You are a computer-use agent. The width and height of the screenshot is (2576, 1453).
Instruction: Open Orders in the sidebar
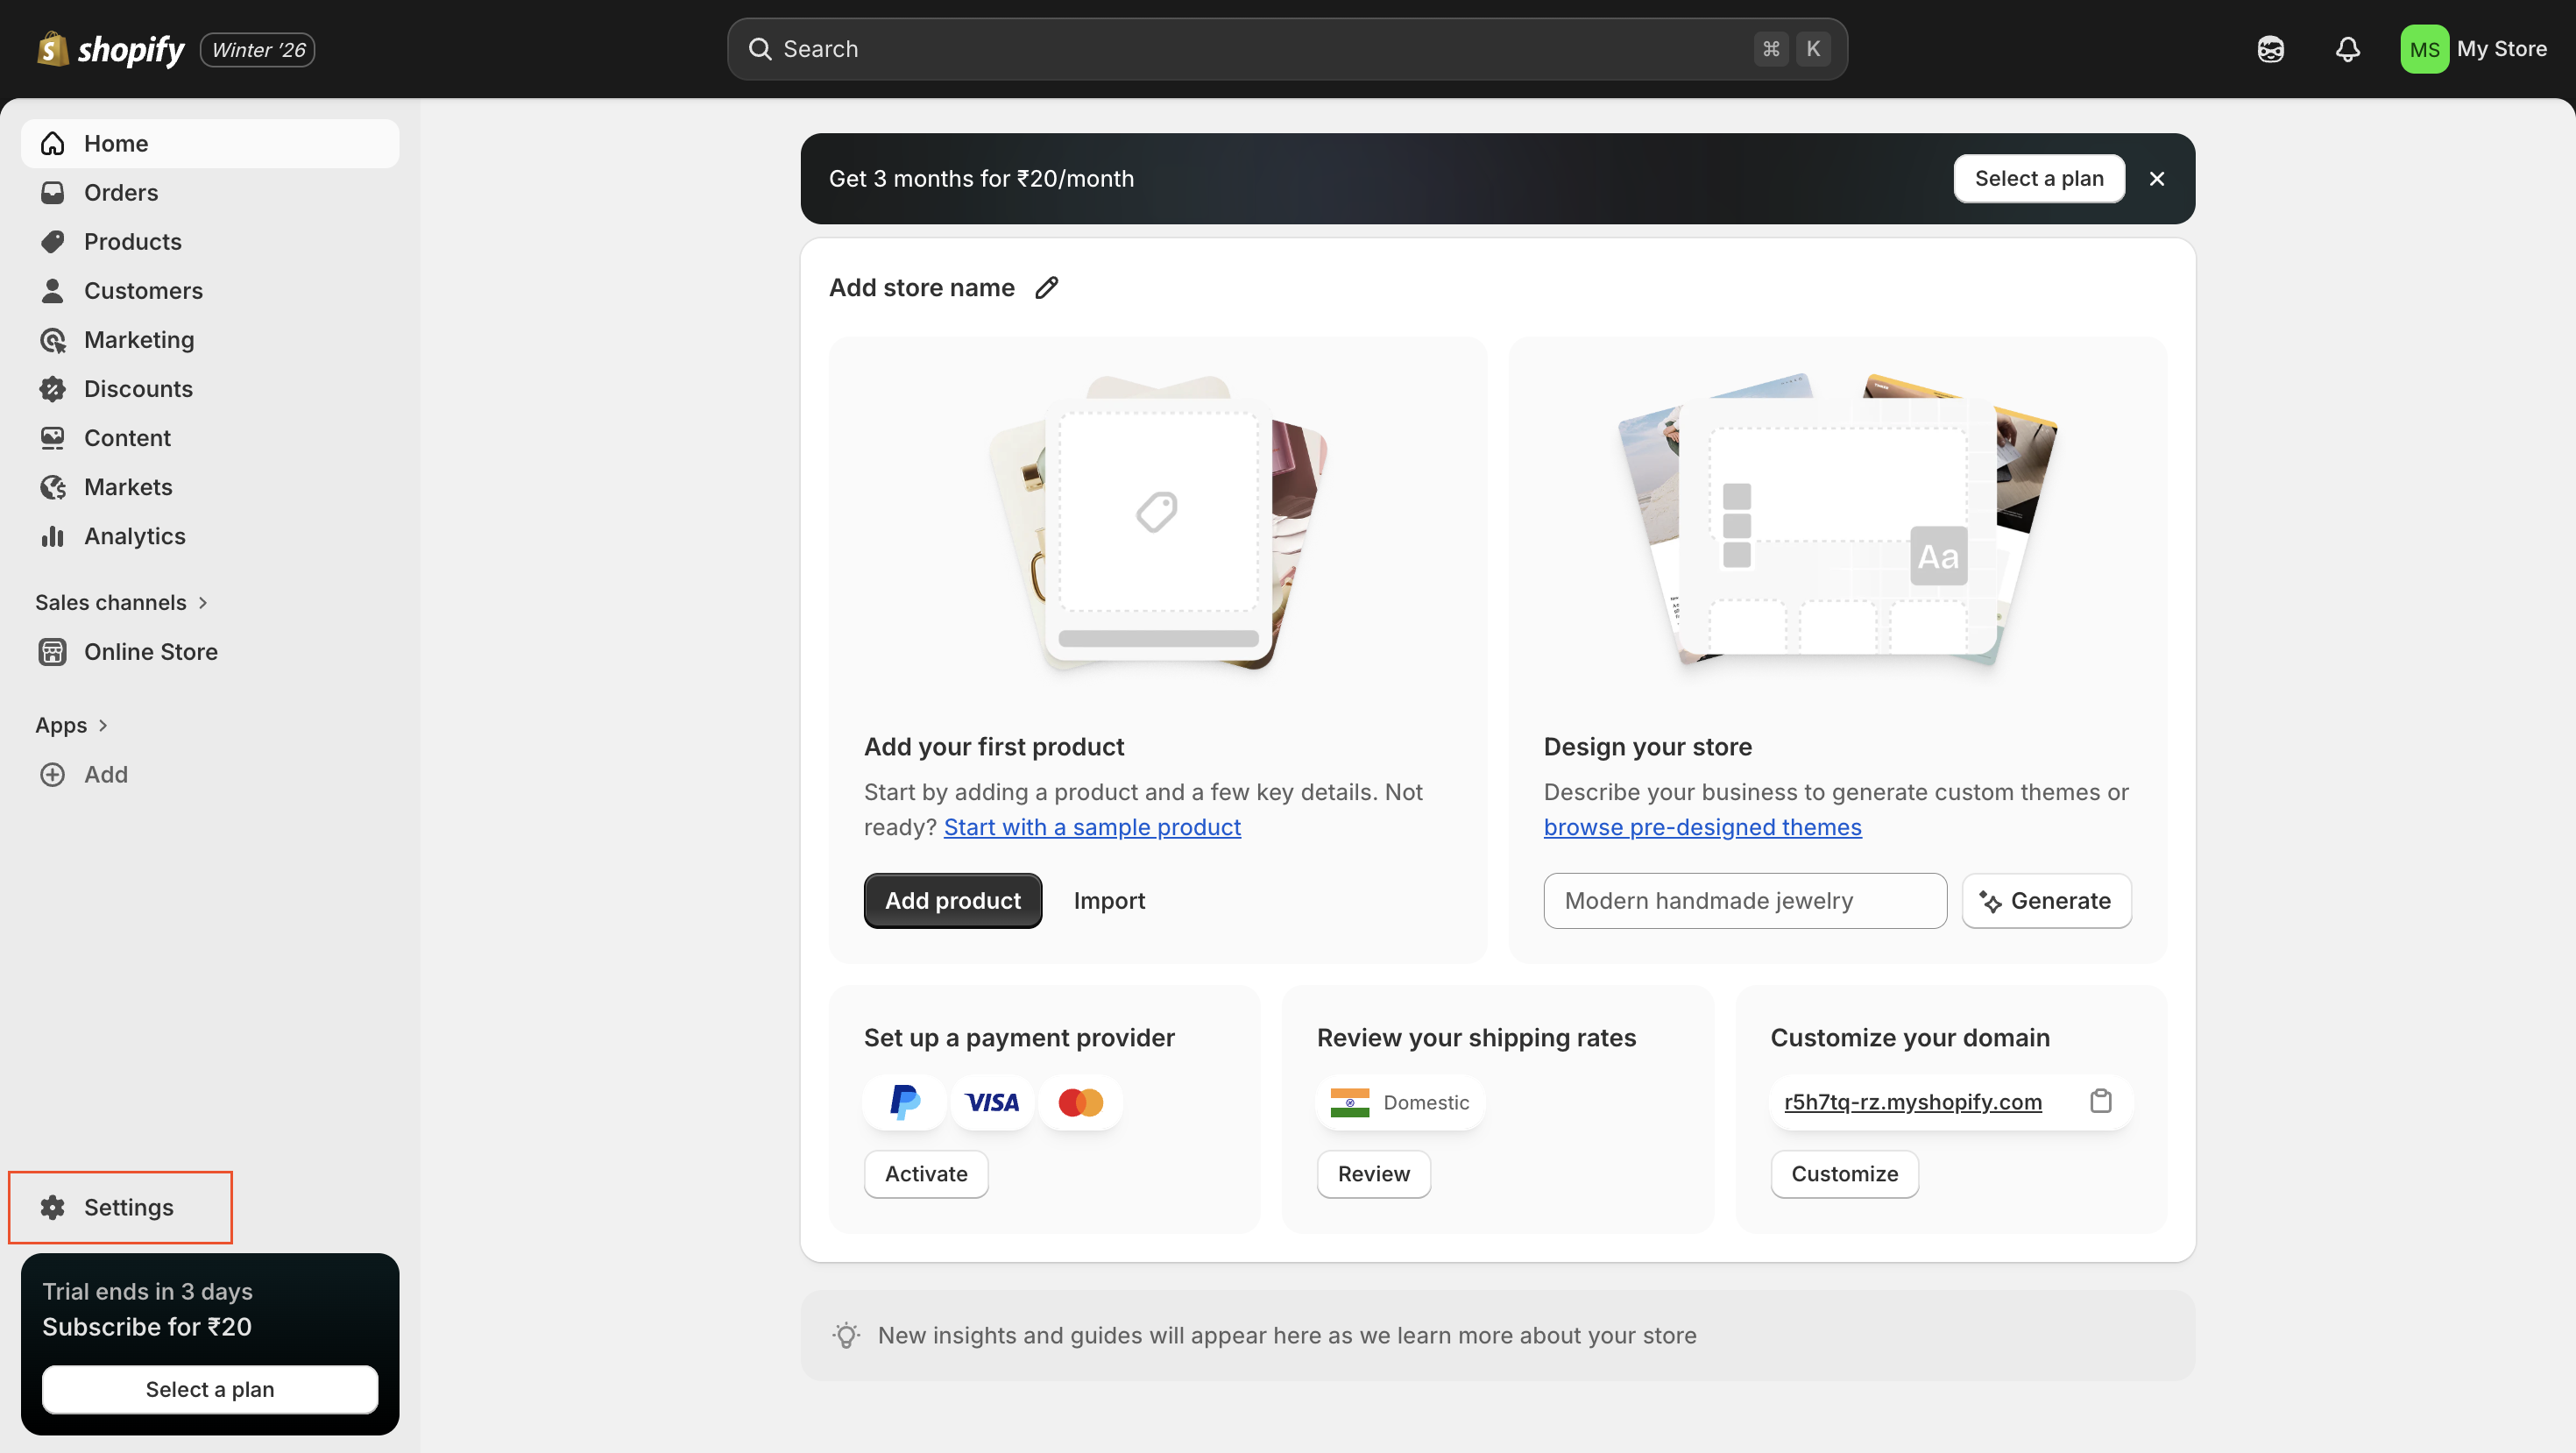[210, 192]
